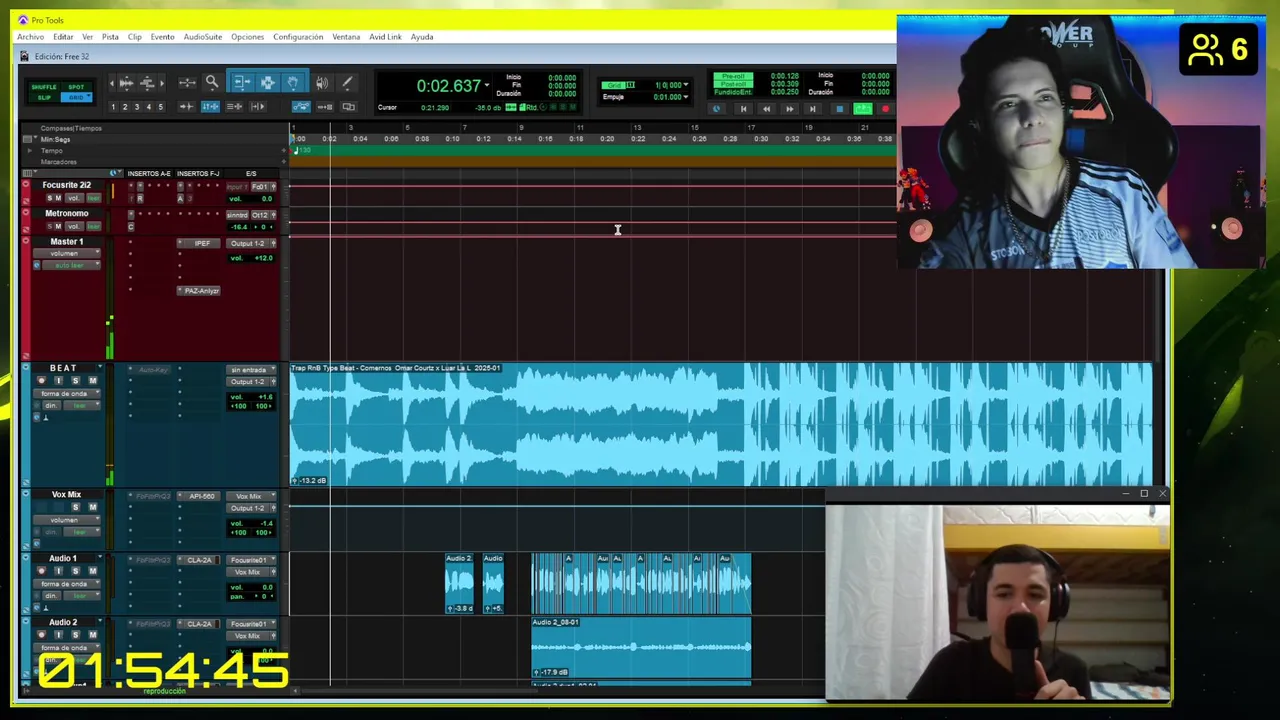Open the IPEF insert on Master 1

[199, 243]
